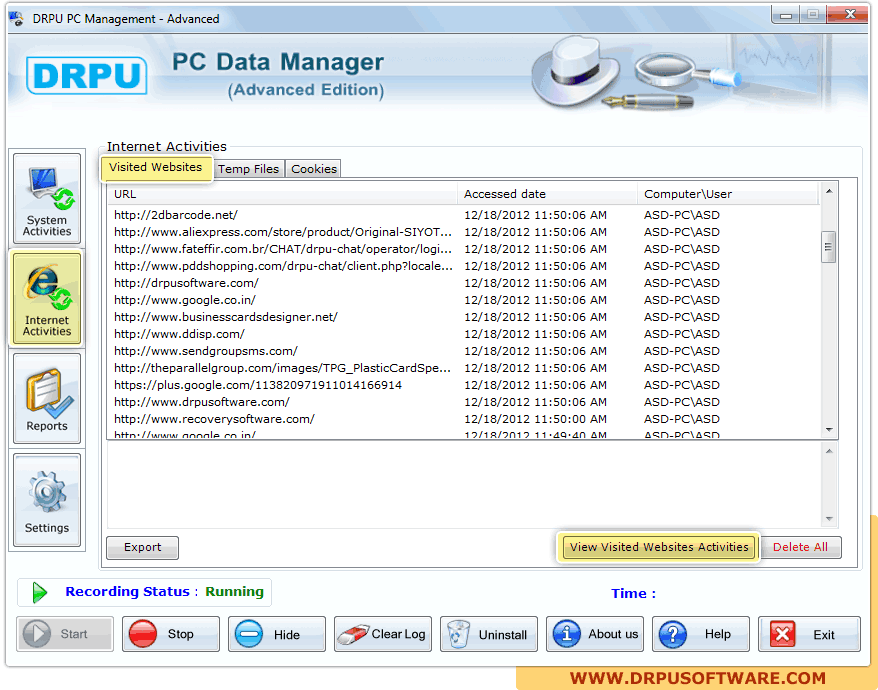Sort by the Accessed date column header
This screenshot has height=690, width=878.
548,194
